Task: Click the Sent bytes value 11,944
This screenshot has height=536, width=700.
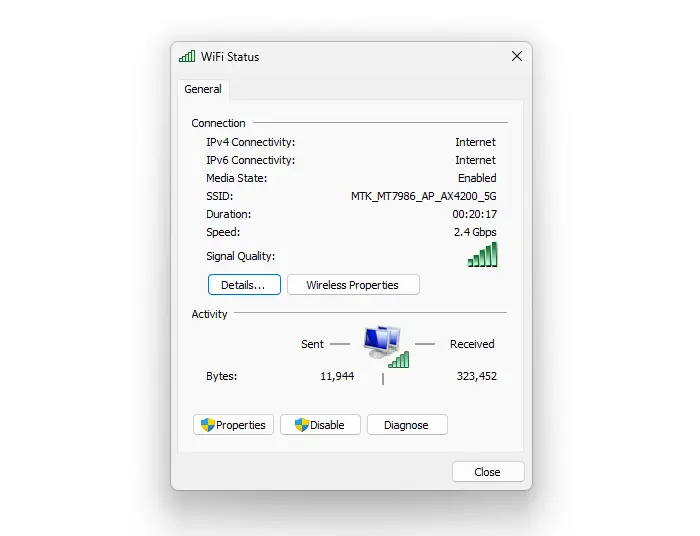Action: pos(337,376)
